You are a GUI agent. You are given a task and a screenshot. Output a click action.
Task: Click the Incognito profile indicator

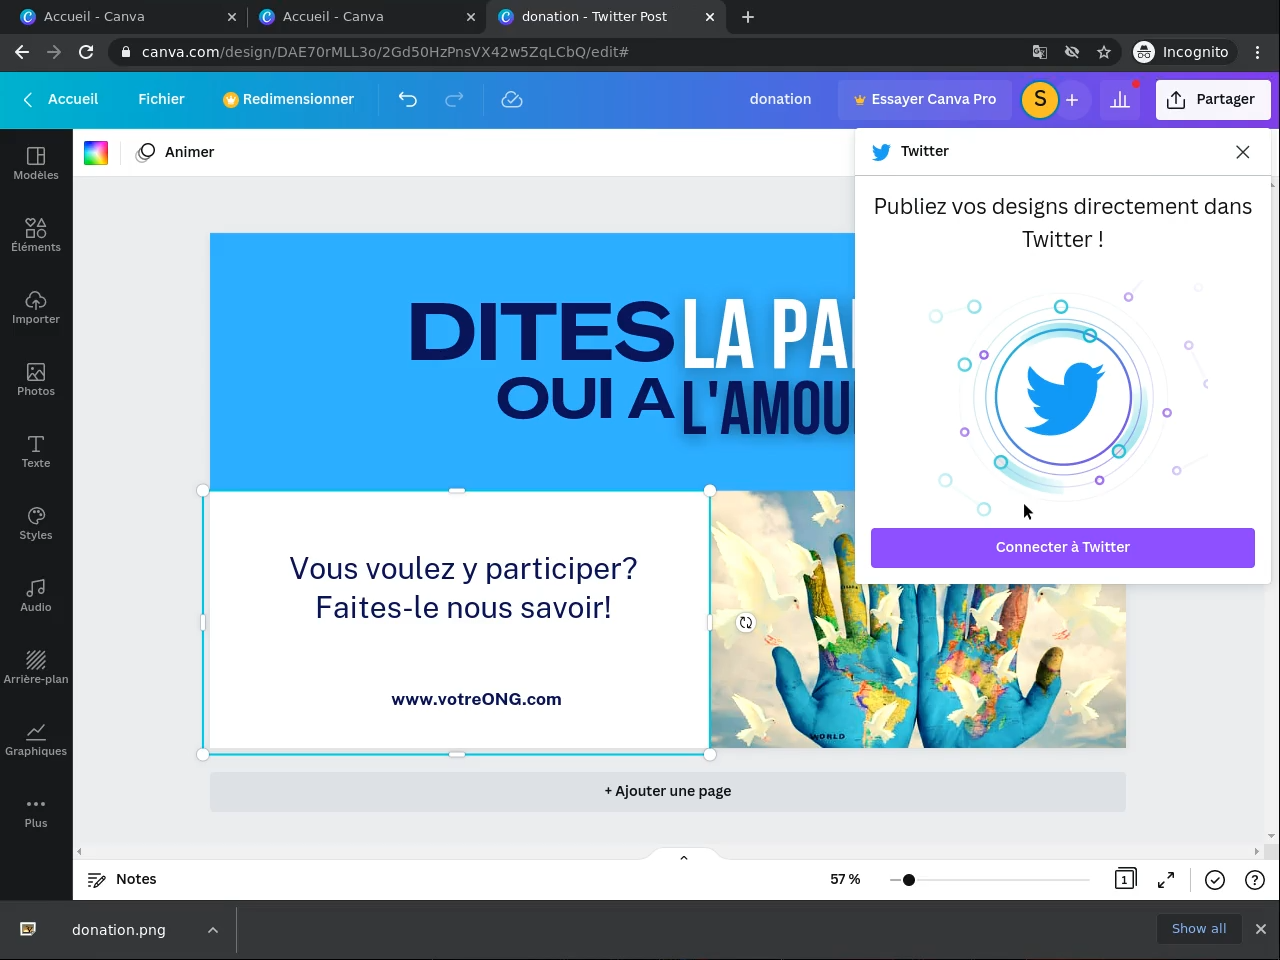pos(1182,52)
